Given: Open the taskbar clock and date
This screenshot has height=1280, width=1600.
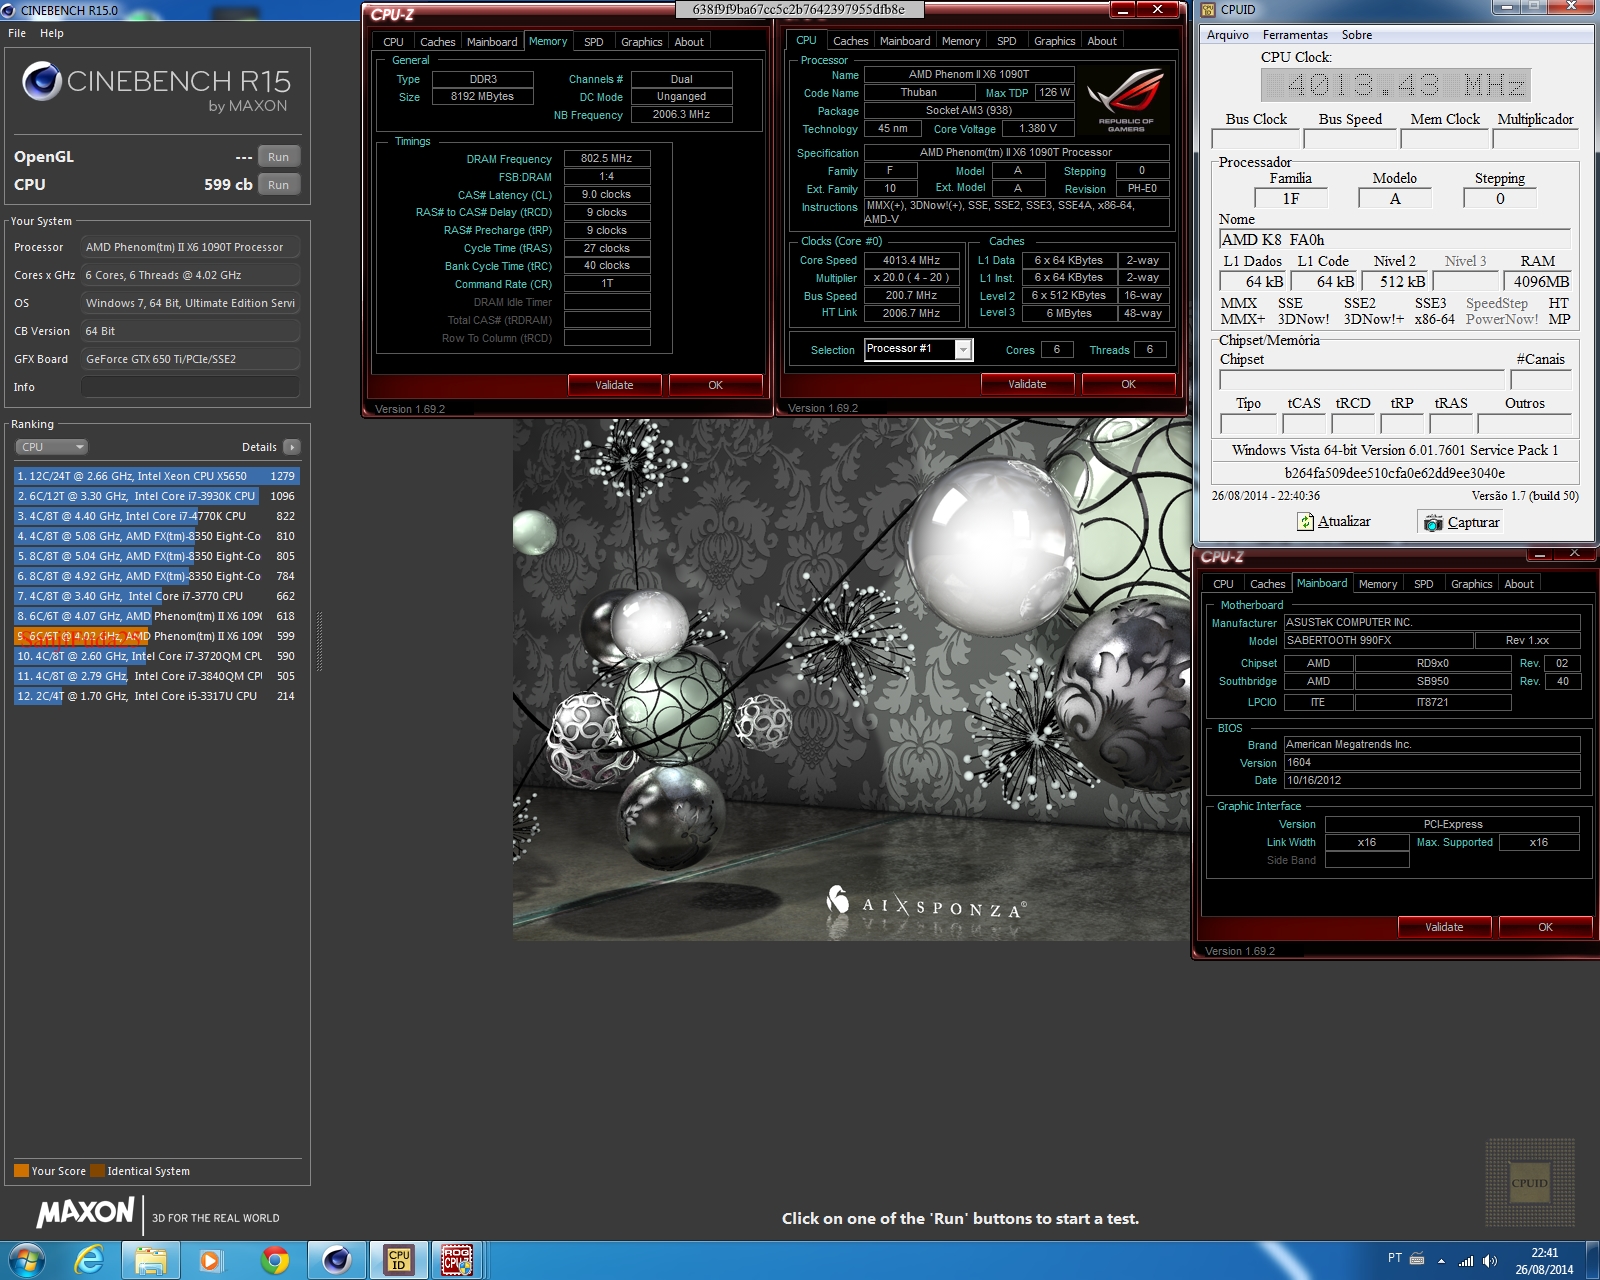Looking at the screenshot, I should pos(1544,1260).
